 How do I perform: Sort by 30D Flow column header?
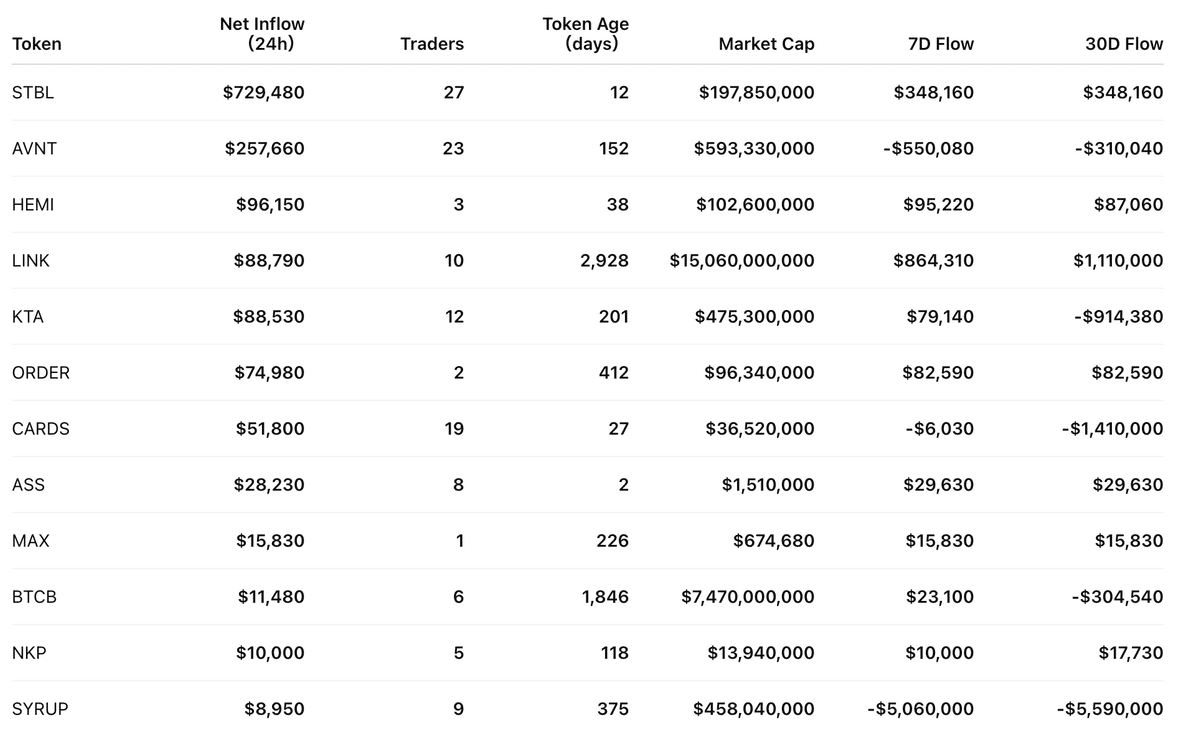(x=1124, y=44)
